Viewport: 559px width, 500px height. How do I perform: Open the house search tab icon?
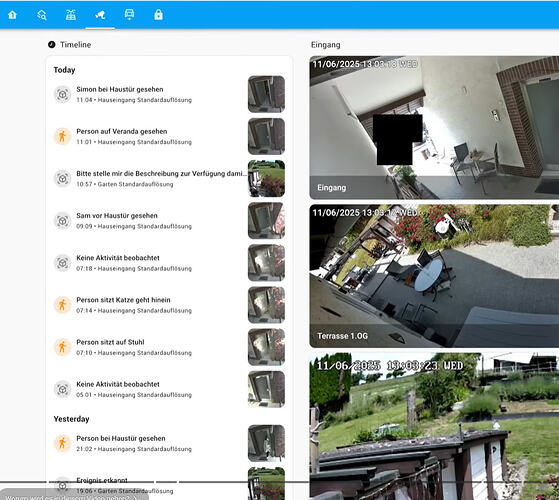(x=42, y=15)
